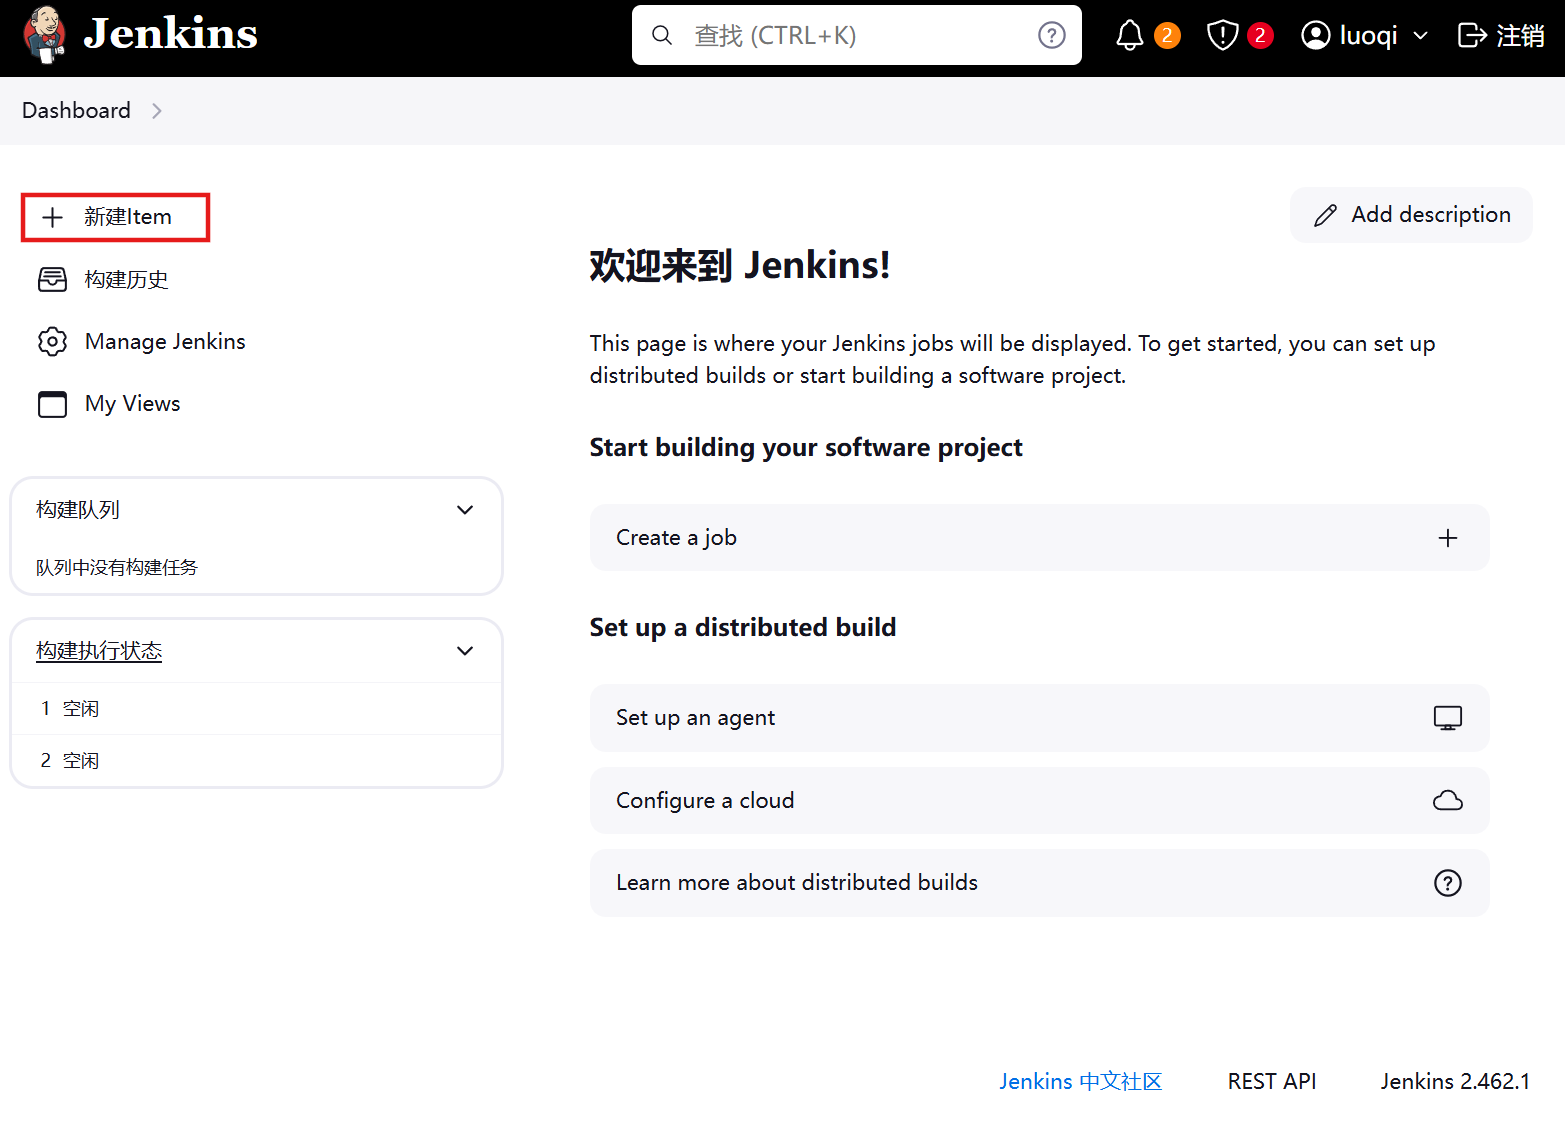Collapse the 构建队列 panel chevron

point(465,510)
